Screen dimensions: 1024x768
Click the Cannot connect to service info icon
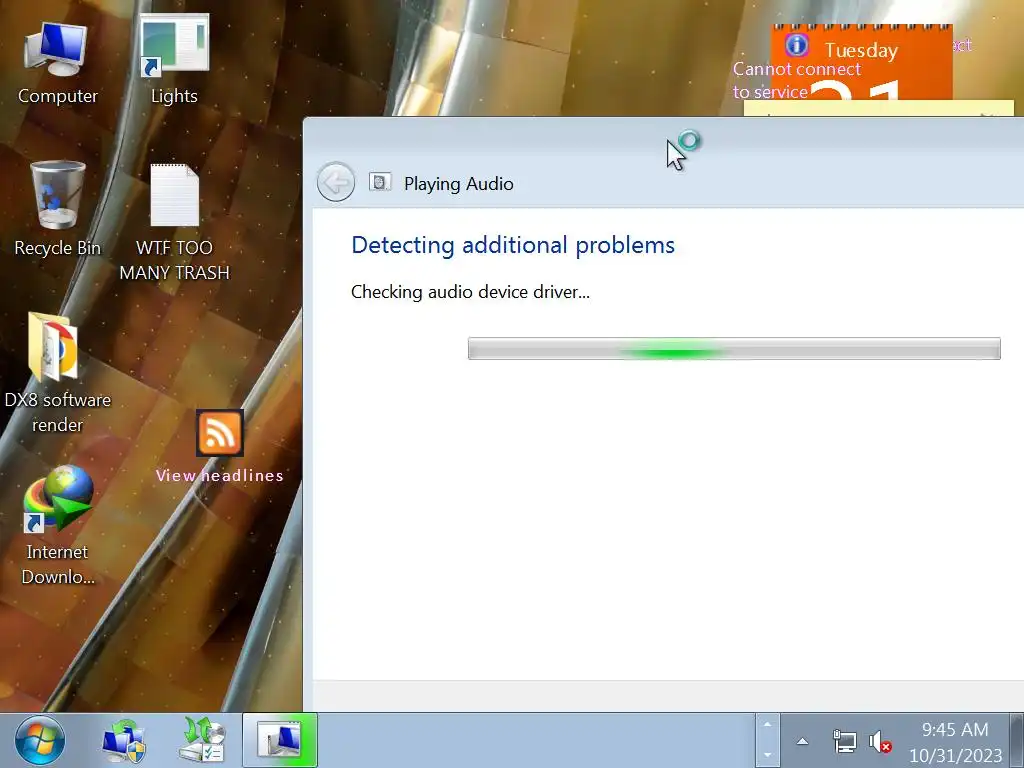797,45
